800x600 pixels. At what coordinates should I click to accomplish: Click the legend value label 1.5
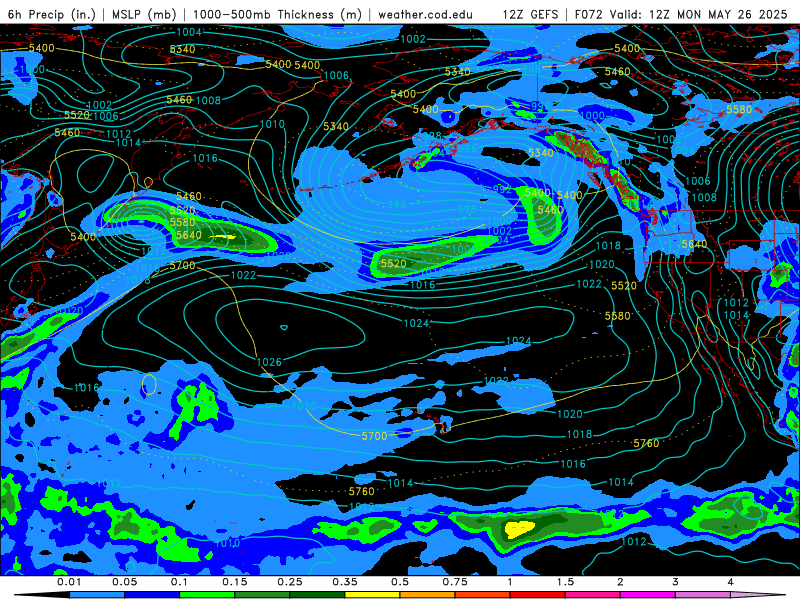[x=565, y=582]
